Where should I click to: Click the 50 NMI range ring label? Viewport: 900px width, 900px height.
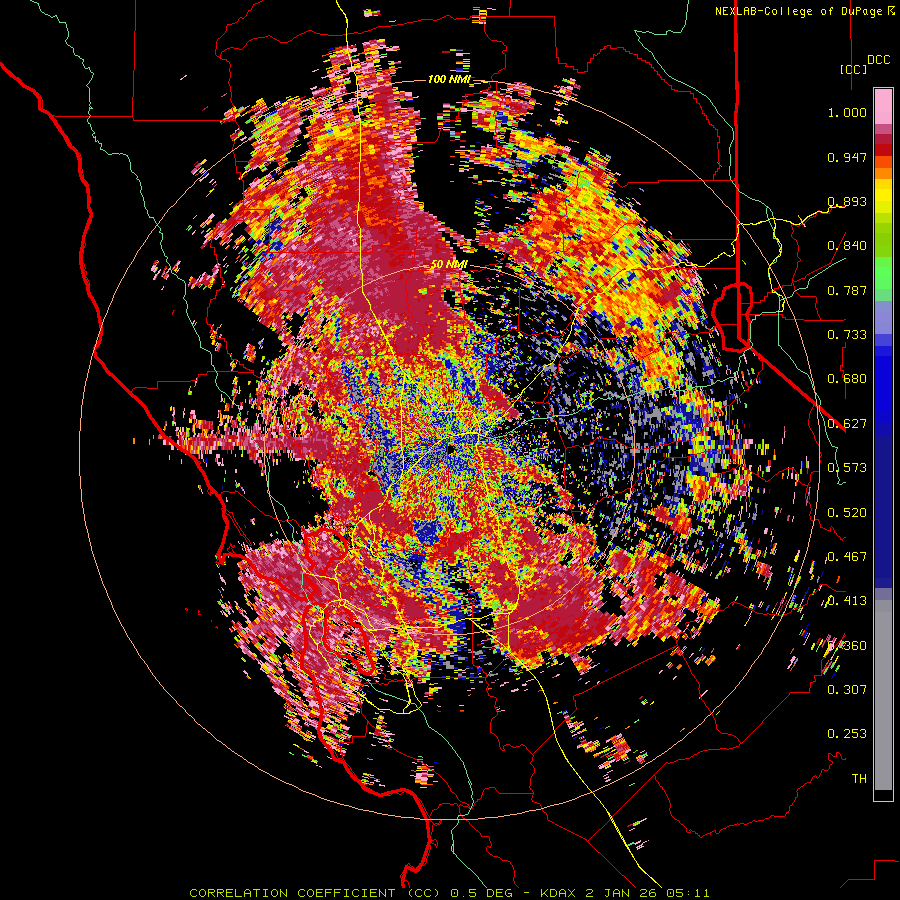pos(449,265)
